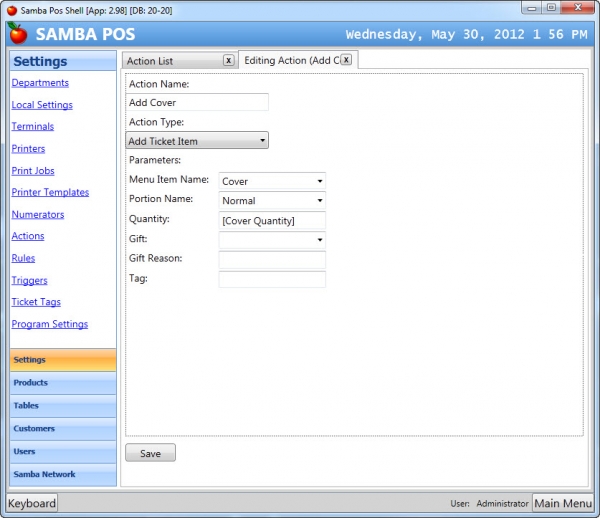Click the Gift Reason text field

272,260
